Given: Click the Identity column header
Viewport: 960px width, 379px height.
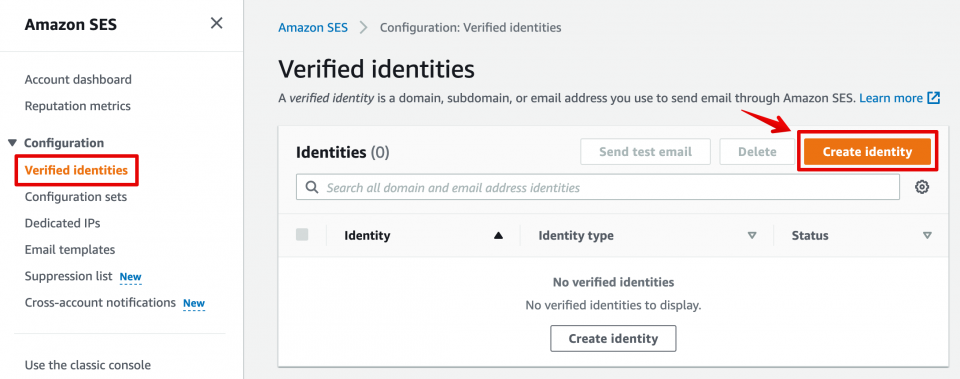Looking at the screenshot, I should coord(367,236).
